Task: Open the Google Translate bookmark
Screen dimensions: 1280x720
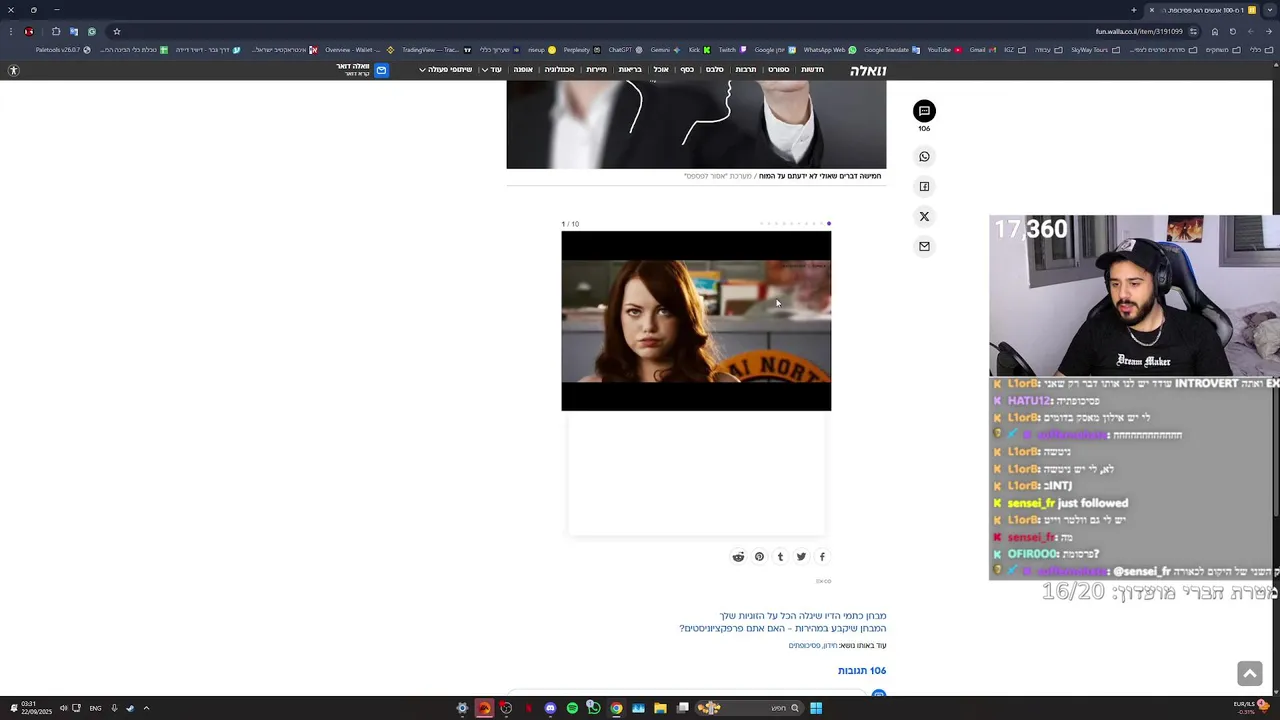Action: (892, 50)
